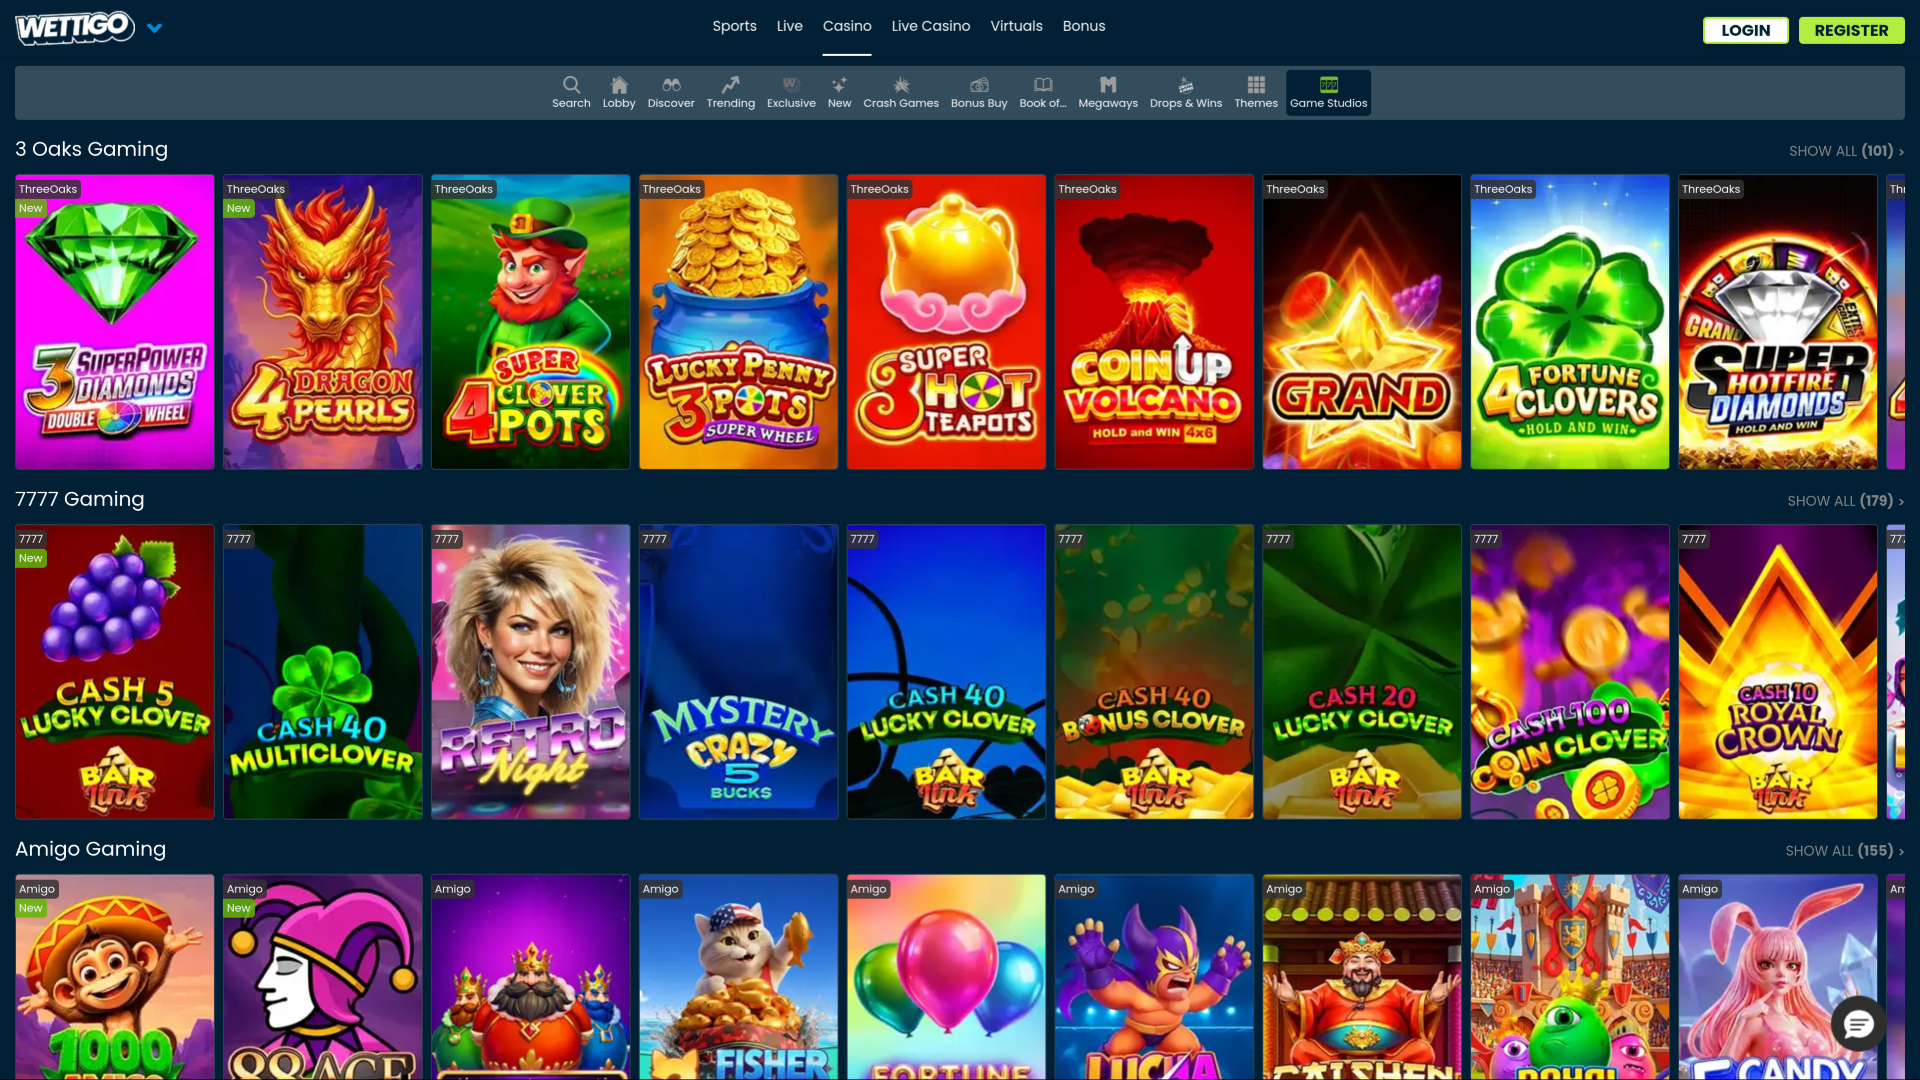Screen dimensions: 1920x1080
Task: Open the Exclusive games icon
Action: tap(791, 92)
